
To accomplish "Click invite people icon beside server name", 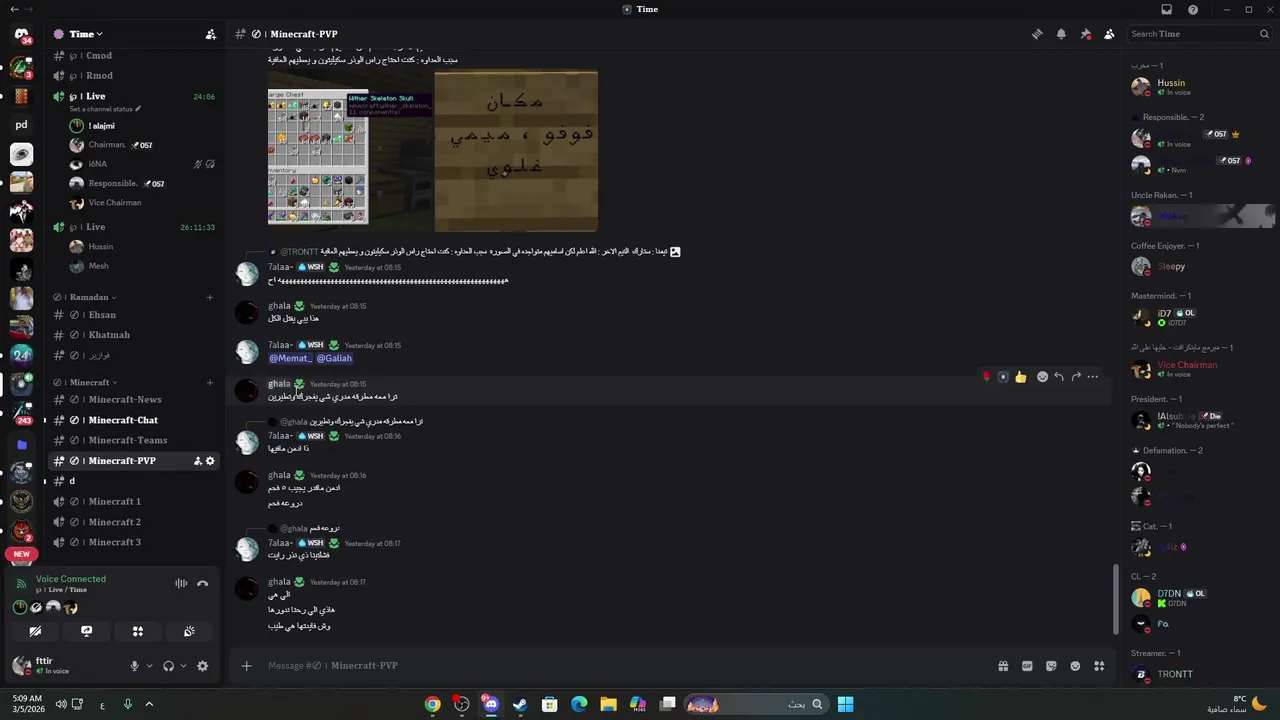I will [x=210, y=34].
